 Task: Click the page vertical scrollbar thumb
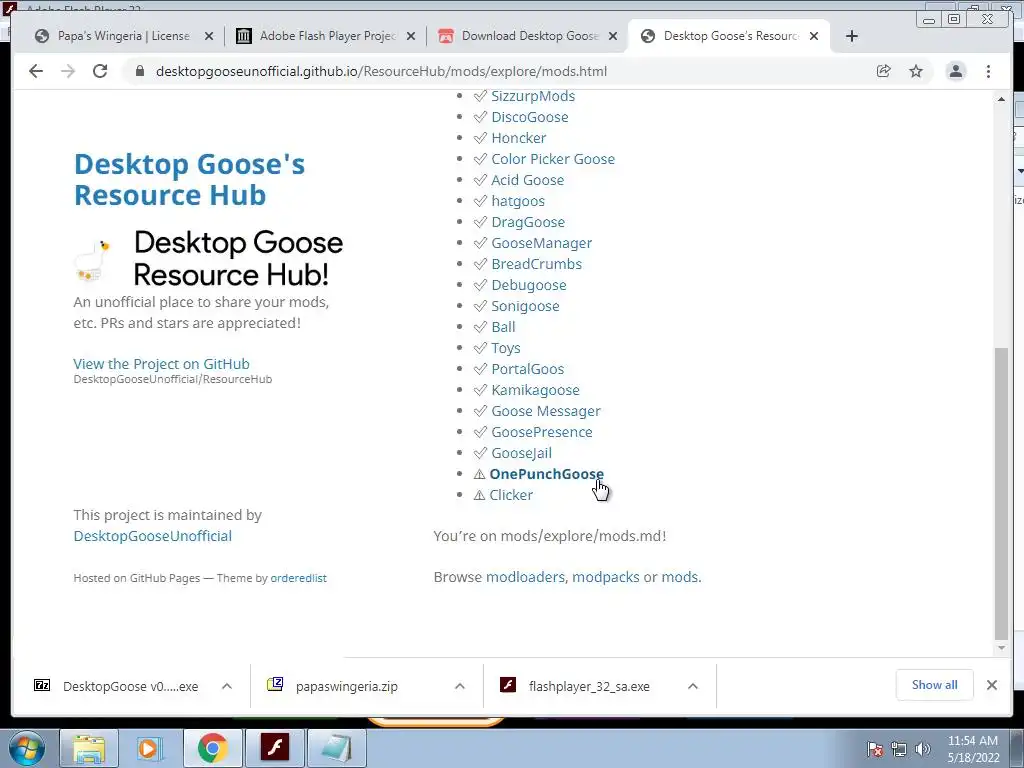[x=1001, y=494]
